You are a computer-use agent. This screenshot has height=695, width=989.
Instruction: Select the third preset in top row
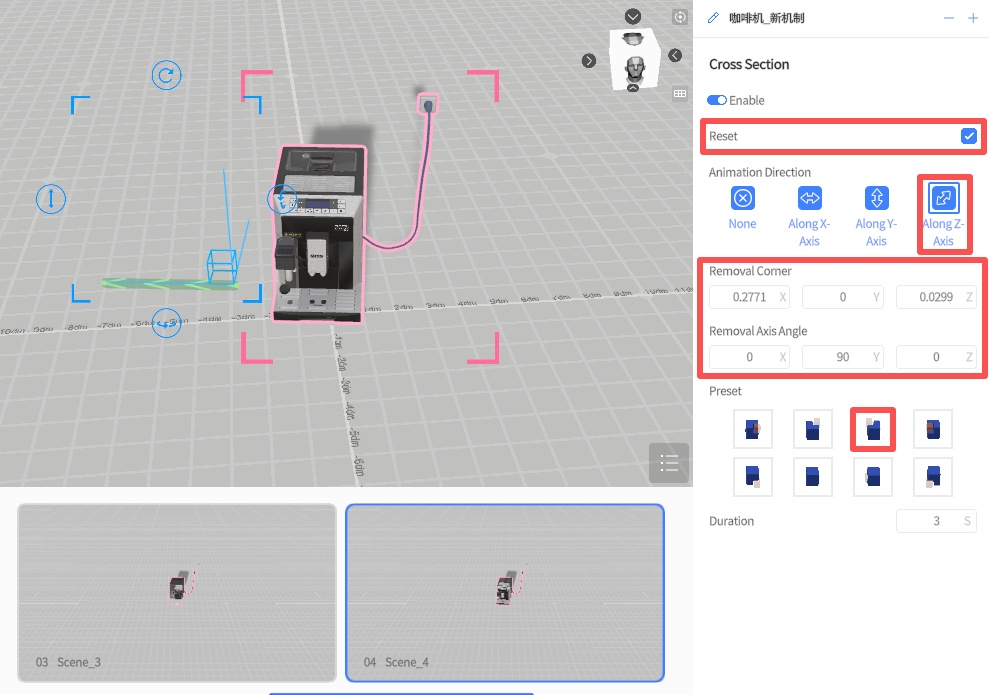point(872,429)
